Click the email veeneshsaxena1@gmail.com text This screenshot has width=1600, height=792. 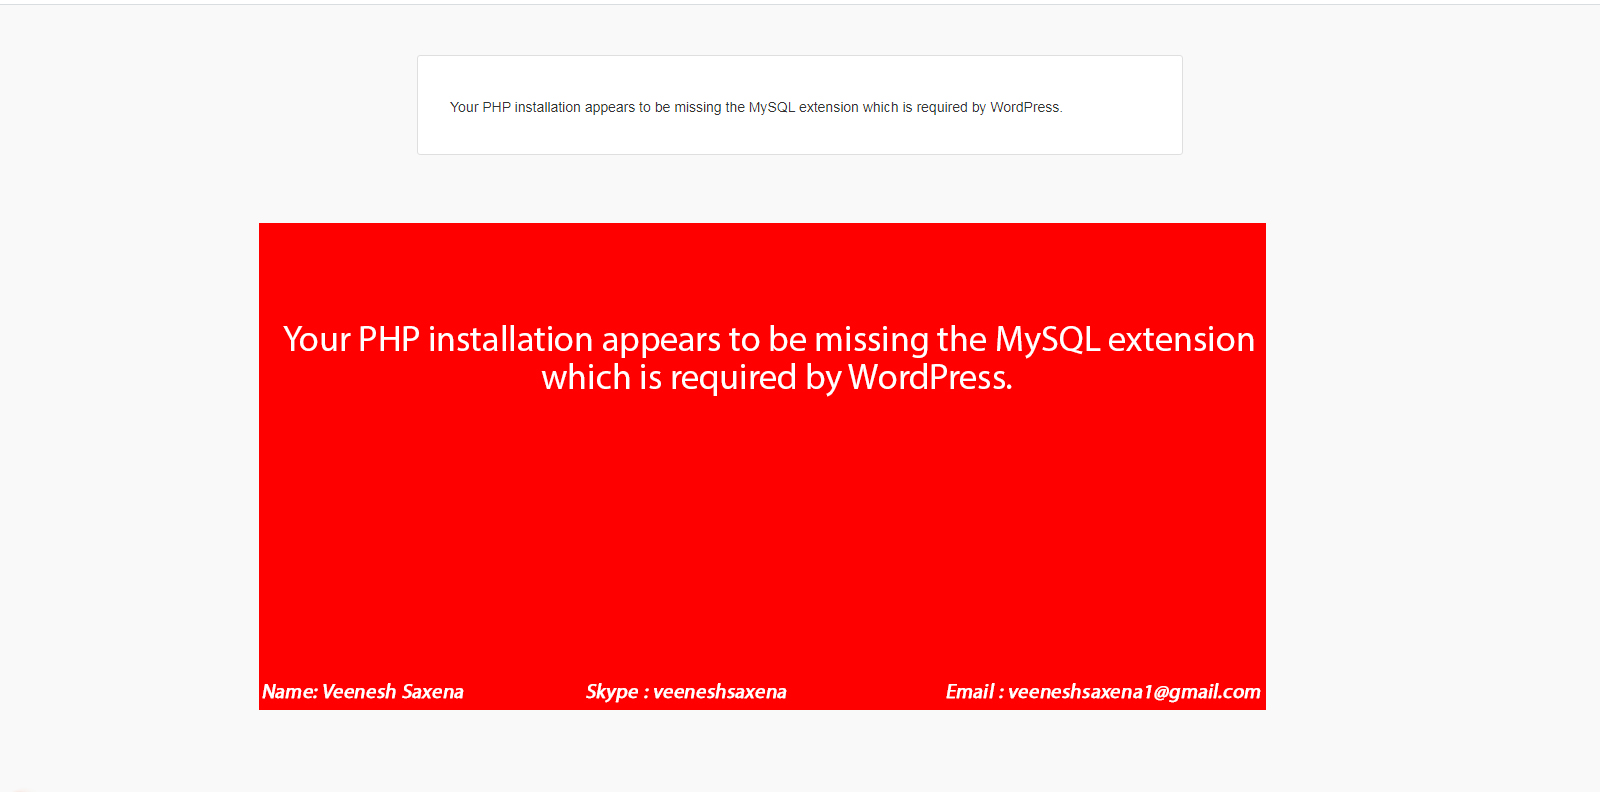pyautogui.click(x=1134, y=692)
